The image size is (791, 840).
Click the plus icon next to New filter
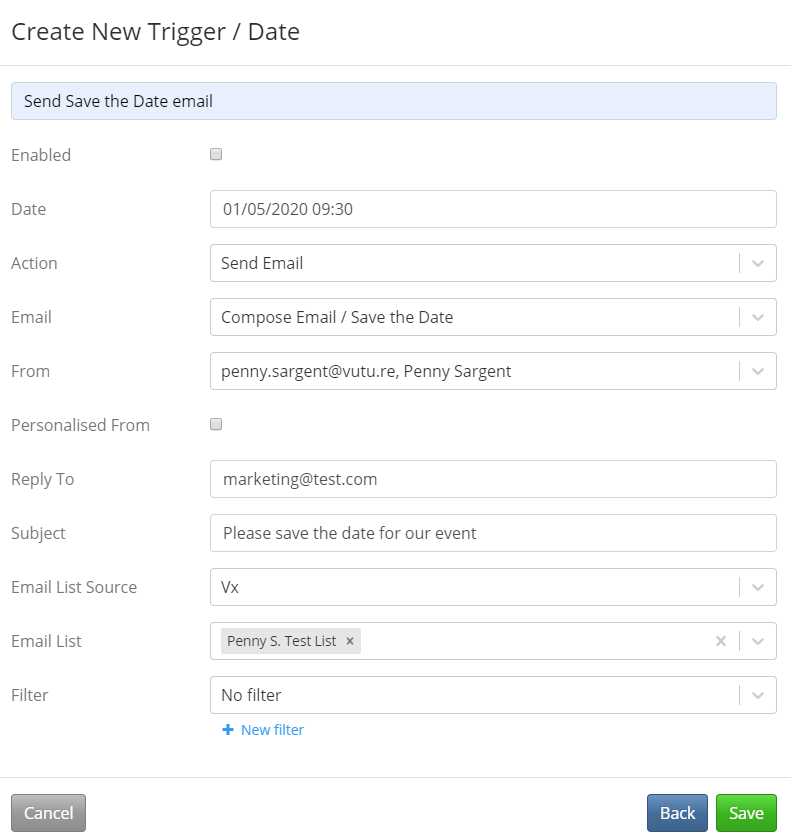pos(231,730)
